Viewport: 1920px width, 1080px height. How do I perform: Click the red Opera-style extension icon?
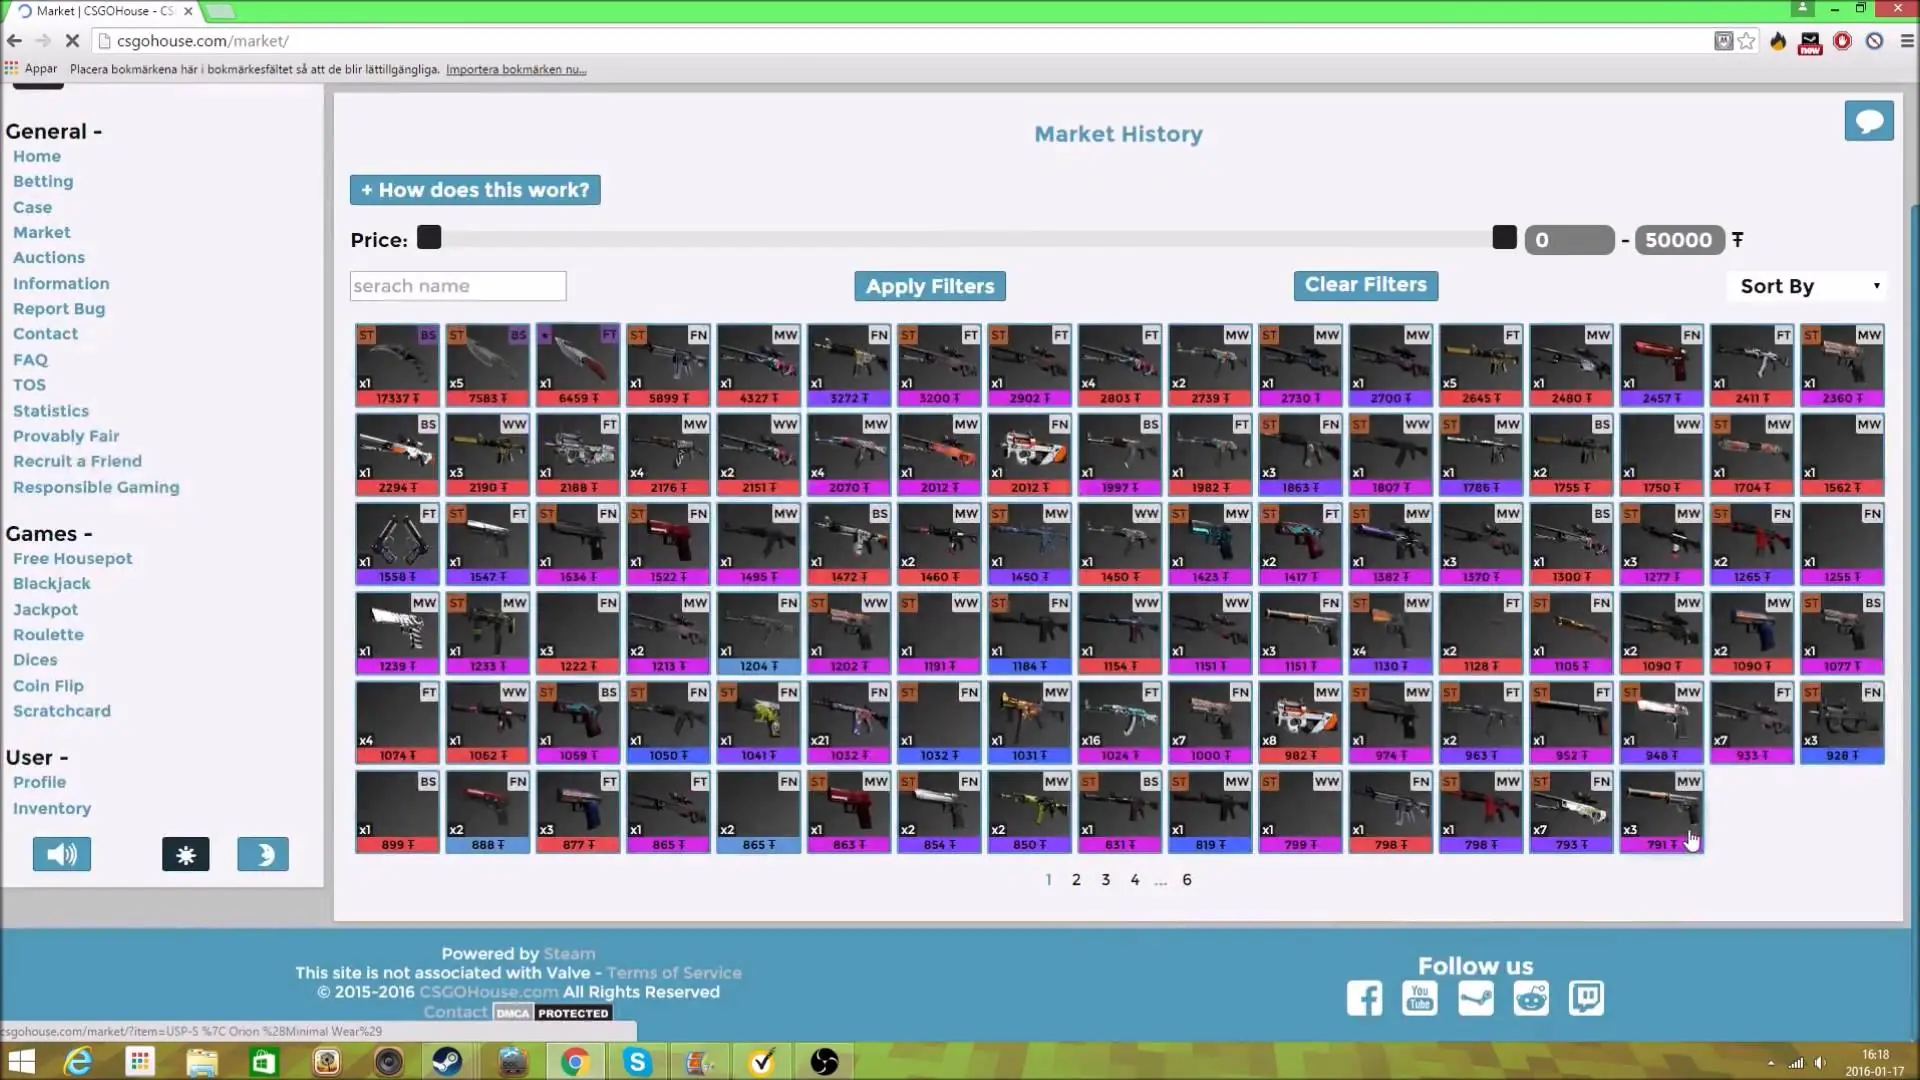[x=1842, y=41]
